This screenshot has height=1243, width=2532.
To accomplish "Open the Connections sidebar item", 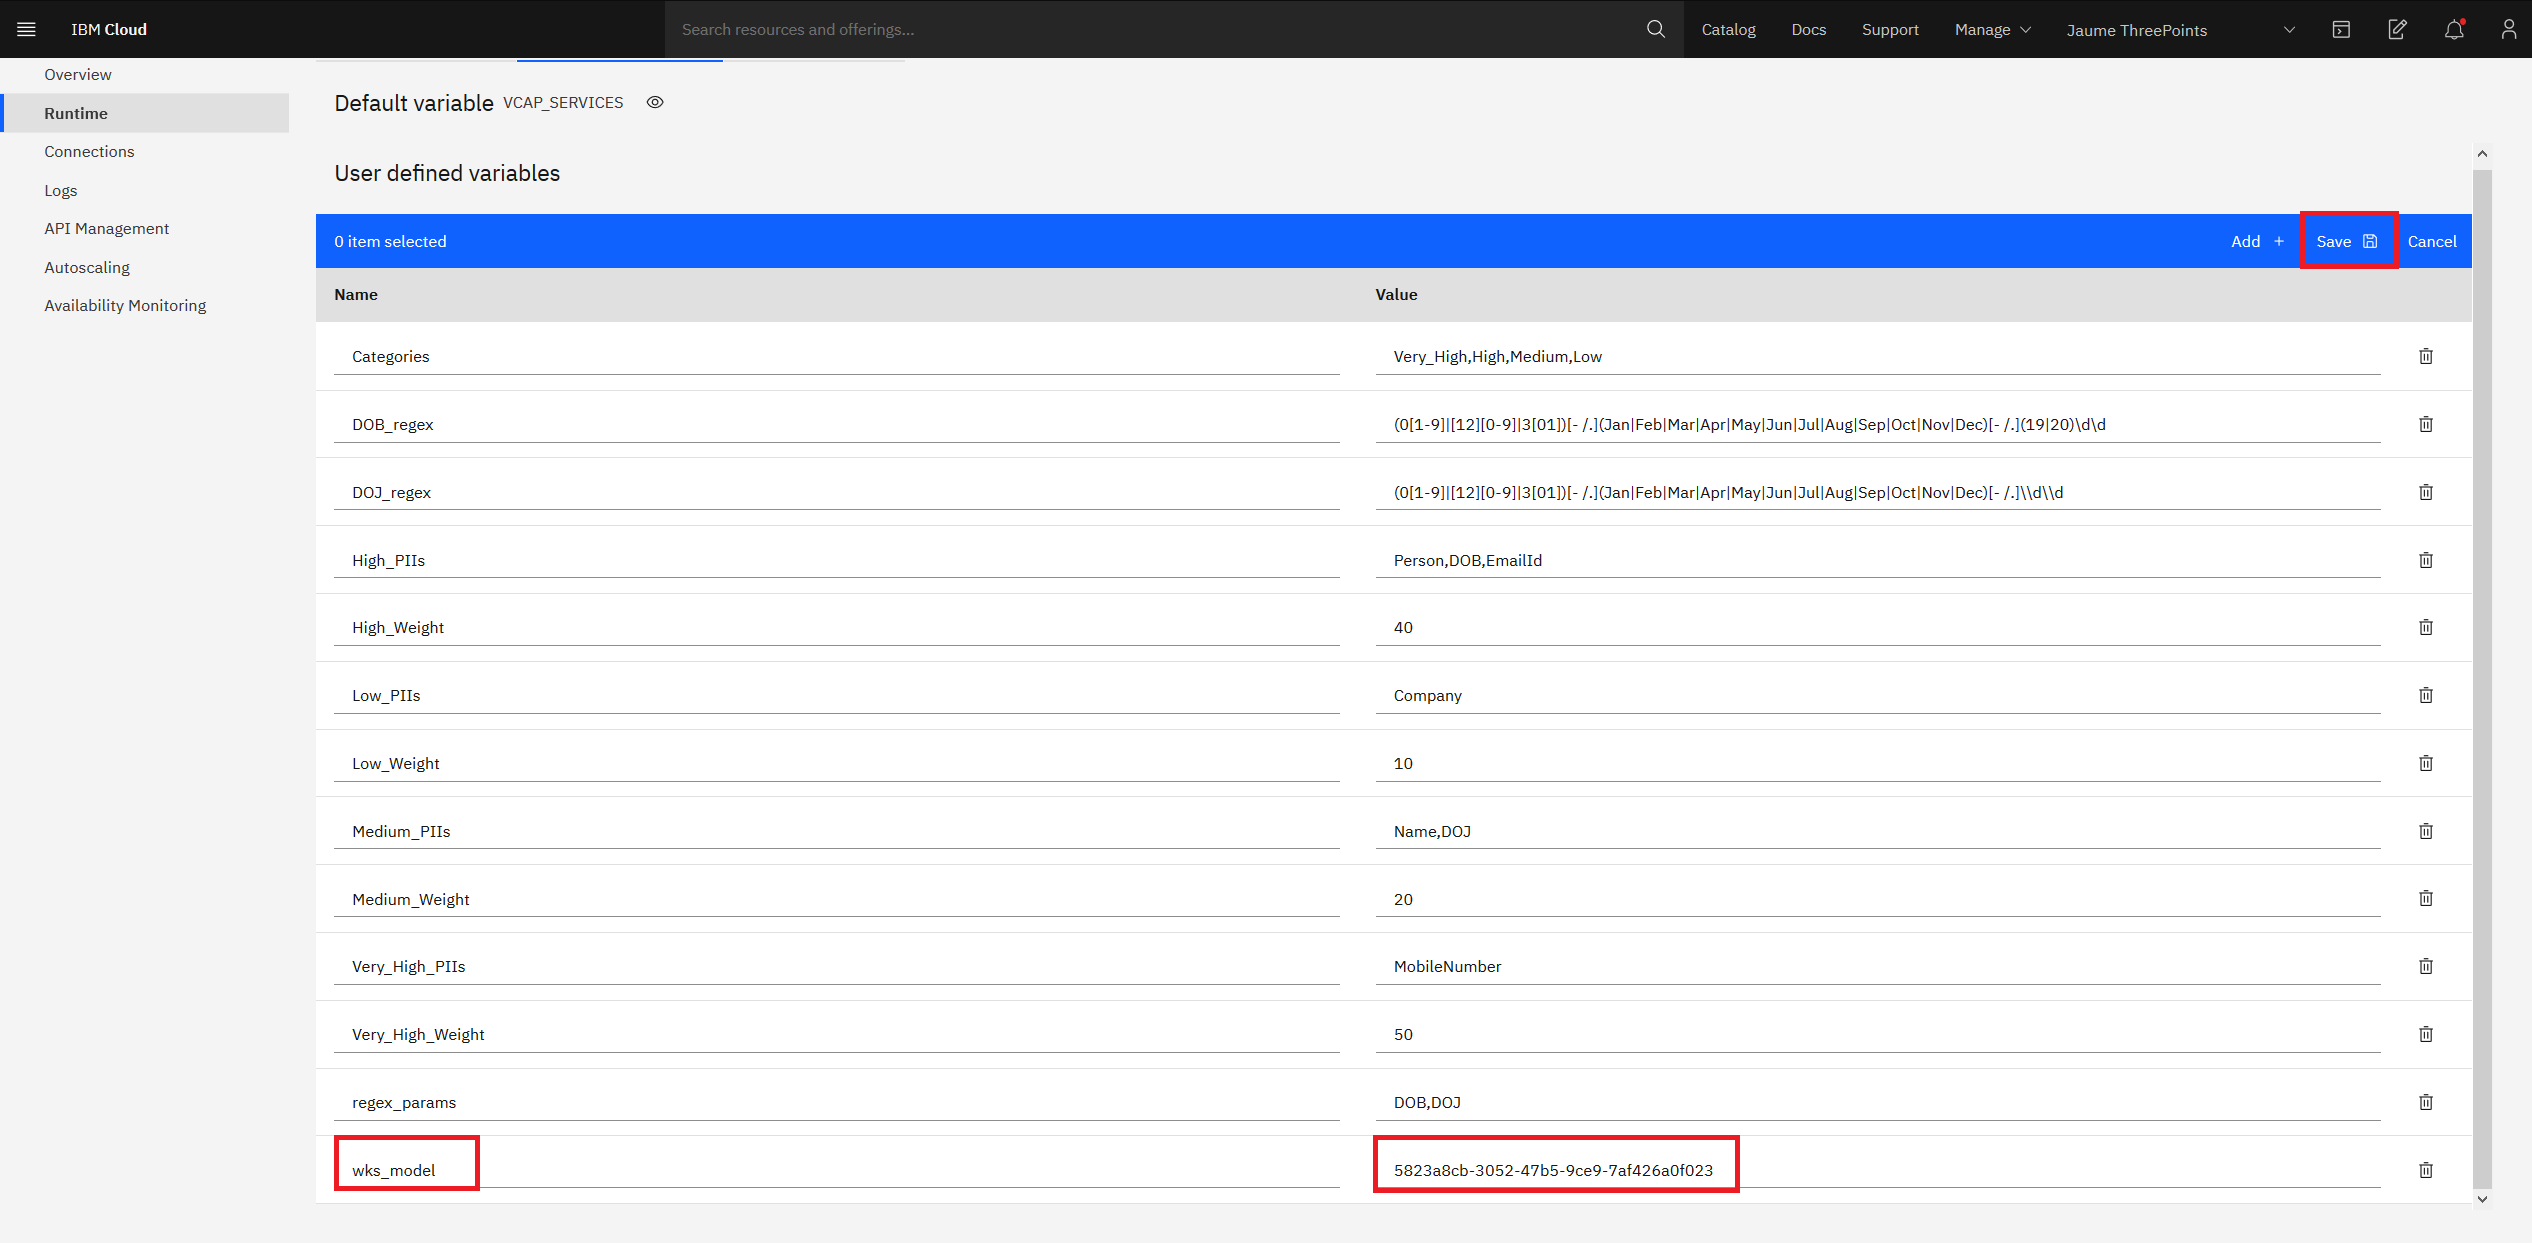I will coord(89,151).
